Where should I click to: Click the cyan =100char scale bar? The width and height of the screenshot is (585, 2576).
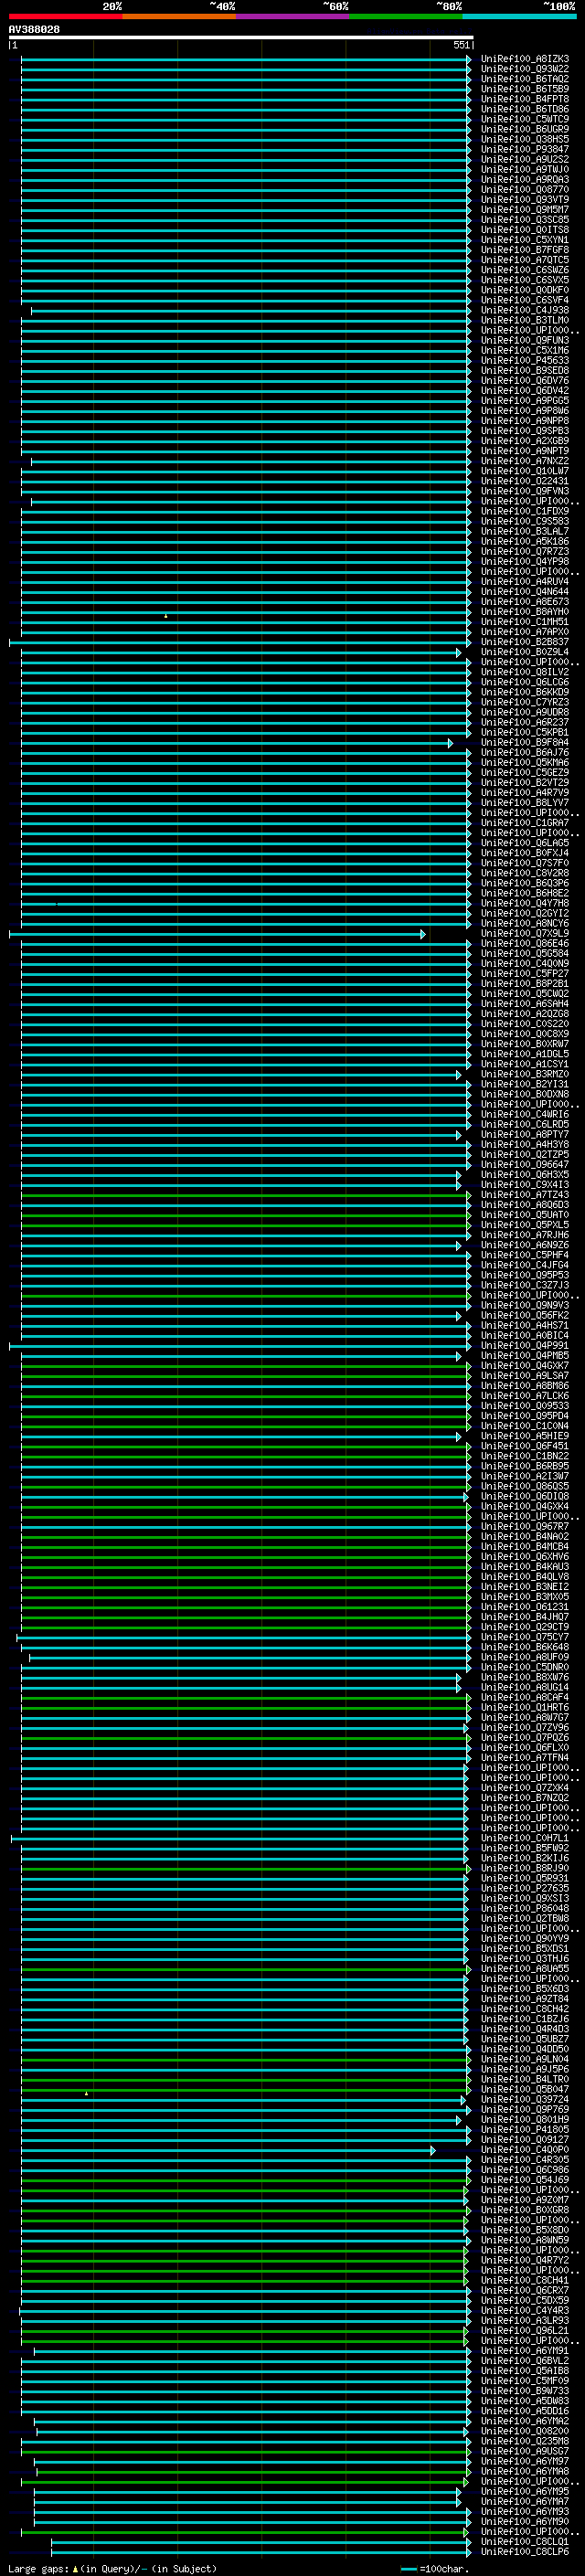point(408,2568)
